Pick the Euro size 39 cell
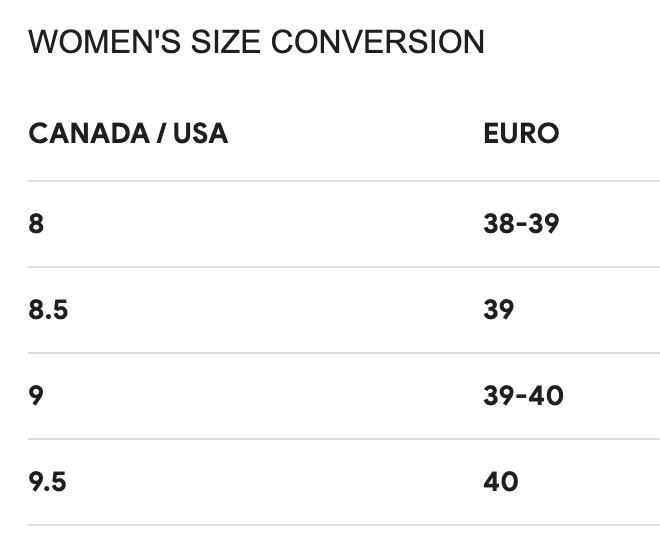 pyautogui.click(x=499, y=309)
